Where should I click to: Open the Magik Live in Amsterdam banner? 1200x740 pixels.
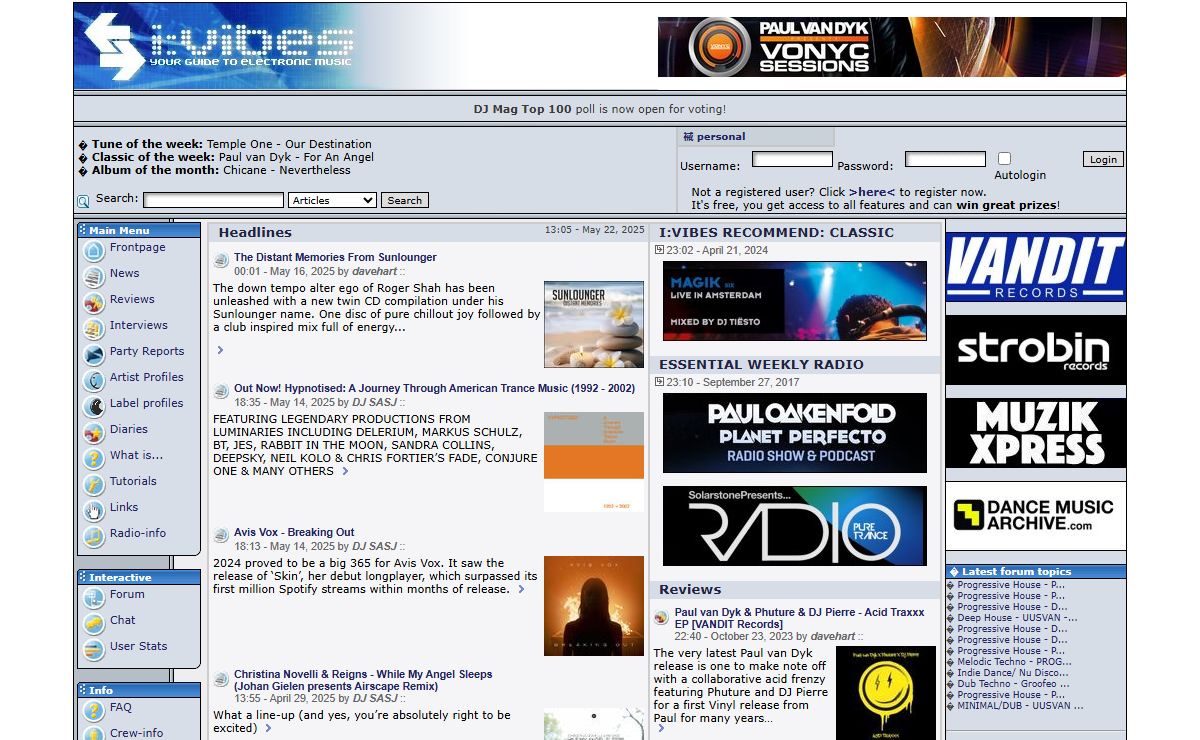[x=795, y=301]
